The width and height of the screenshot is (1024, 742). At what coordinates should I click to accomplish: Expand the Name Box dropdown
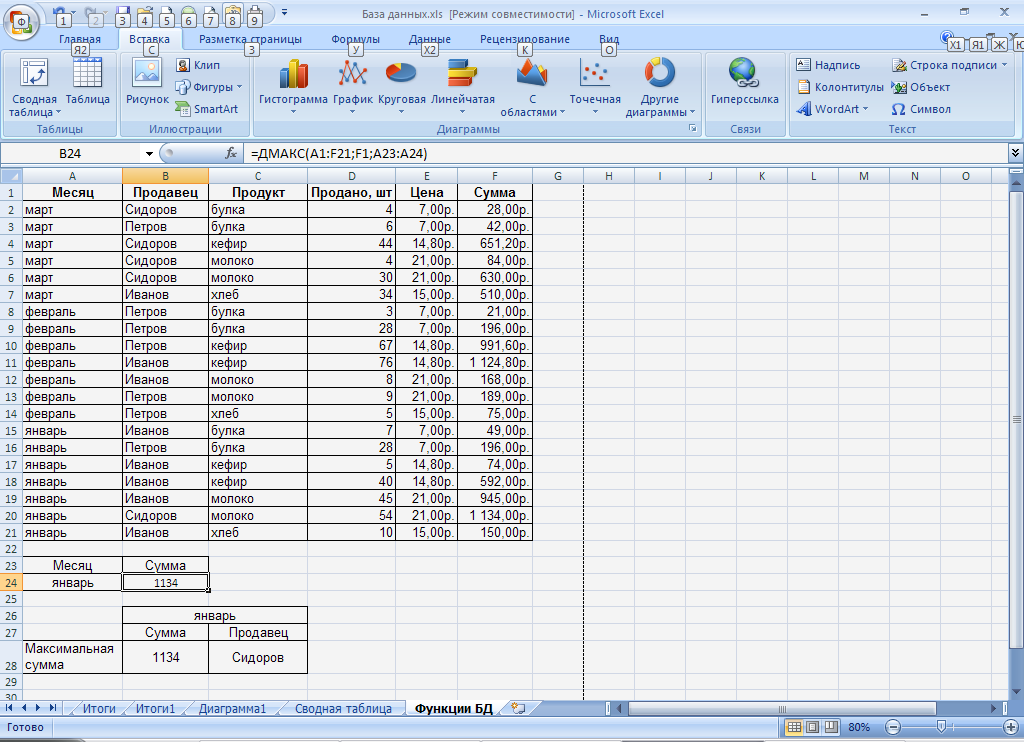coord(149,153)
